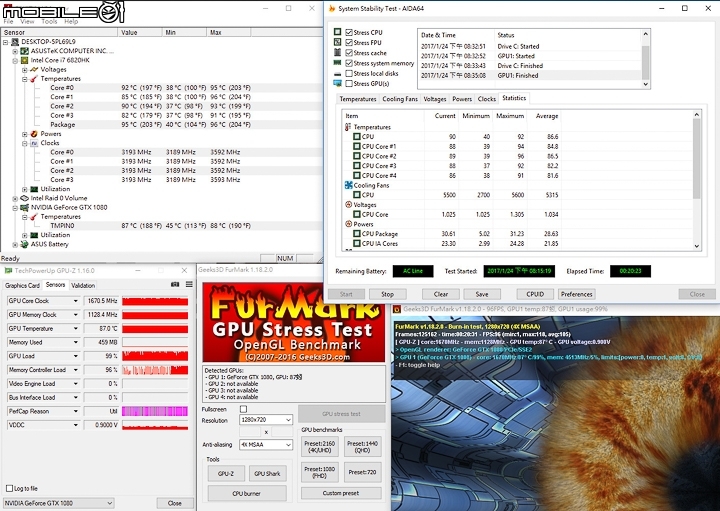720x511 pixels.
Task: Enable the Stress local disks checkbox
Action: 349,73
